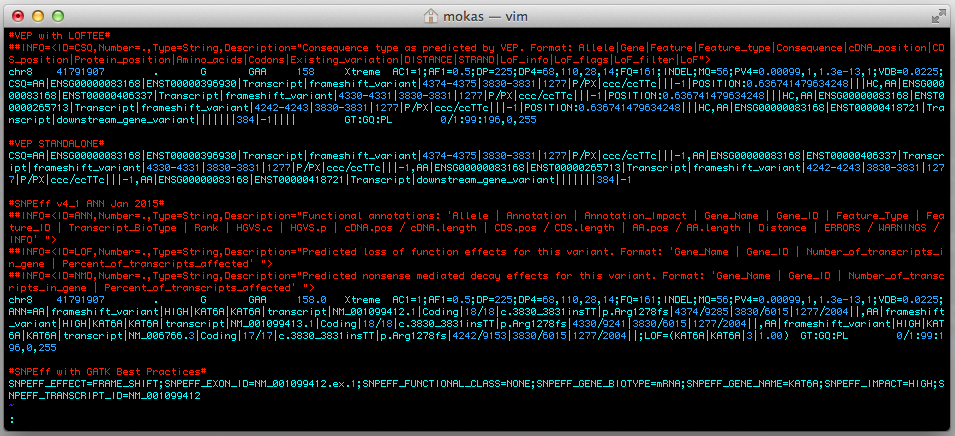Click "#SNPEff with GATK Best Practices#" heading
This screenshot has width=955, height=436.
pos(107,371)
